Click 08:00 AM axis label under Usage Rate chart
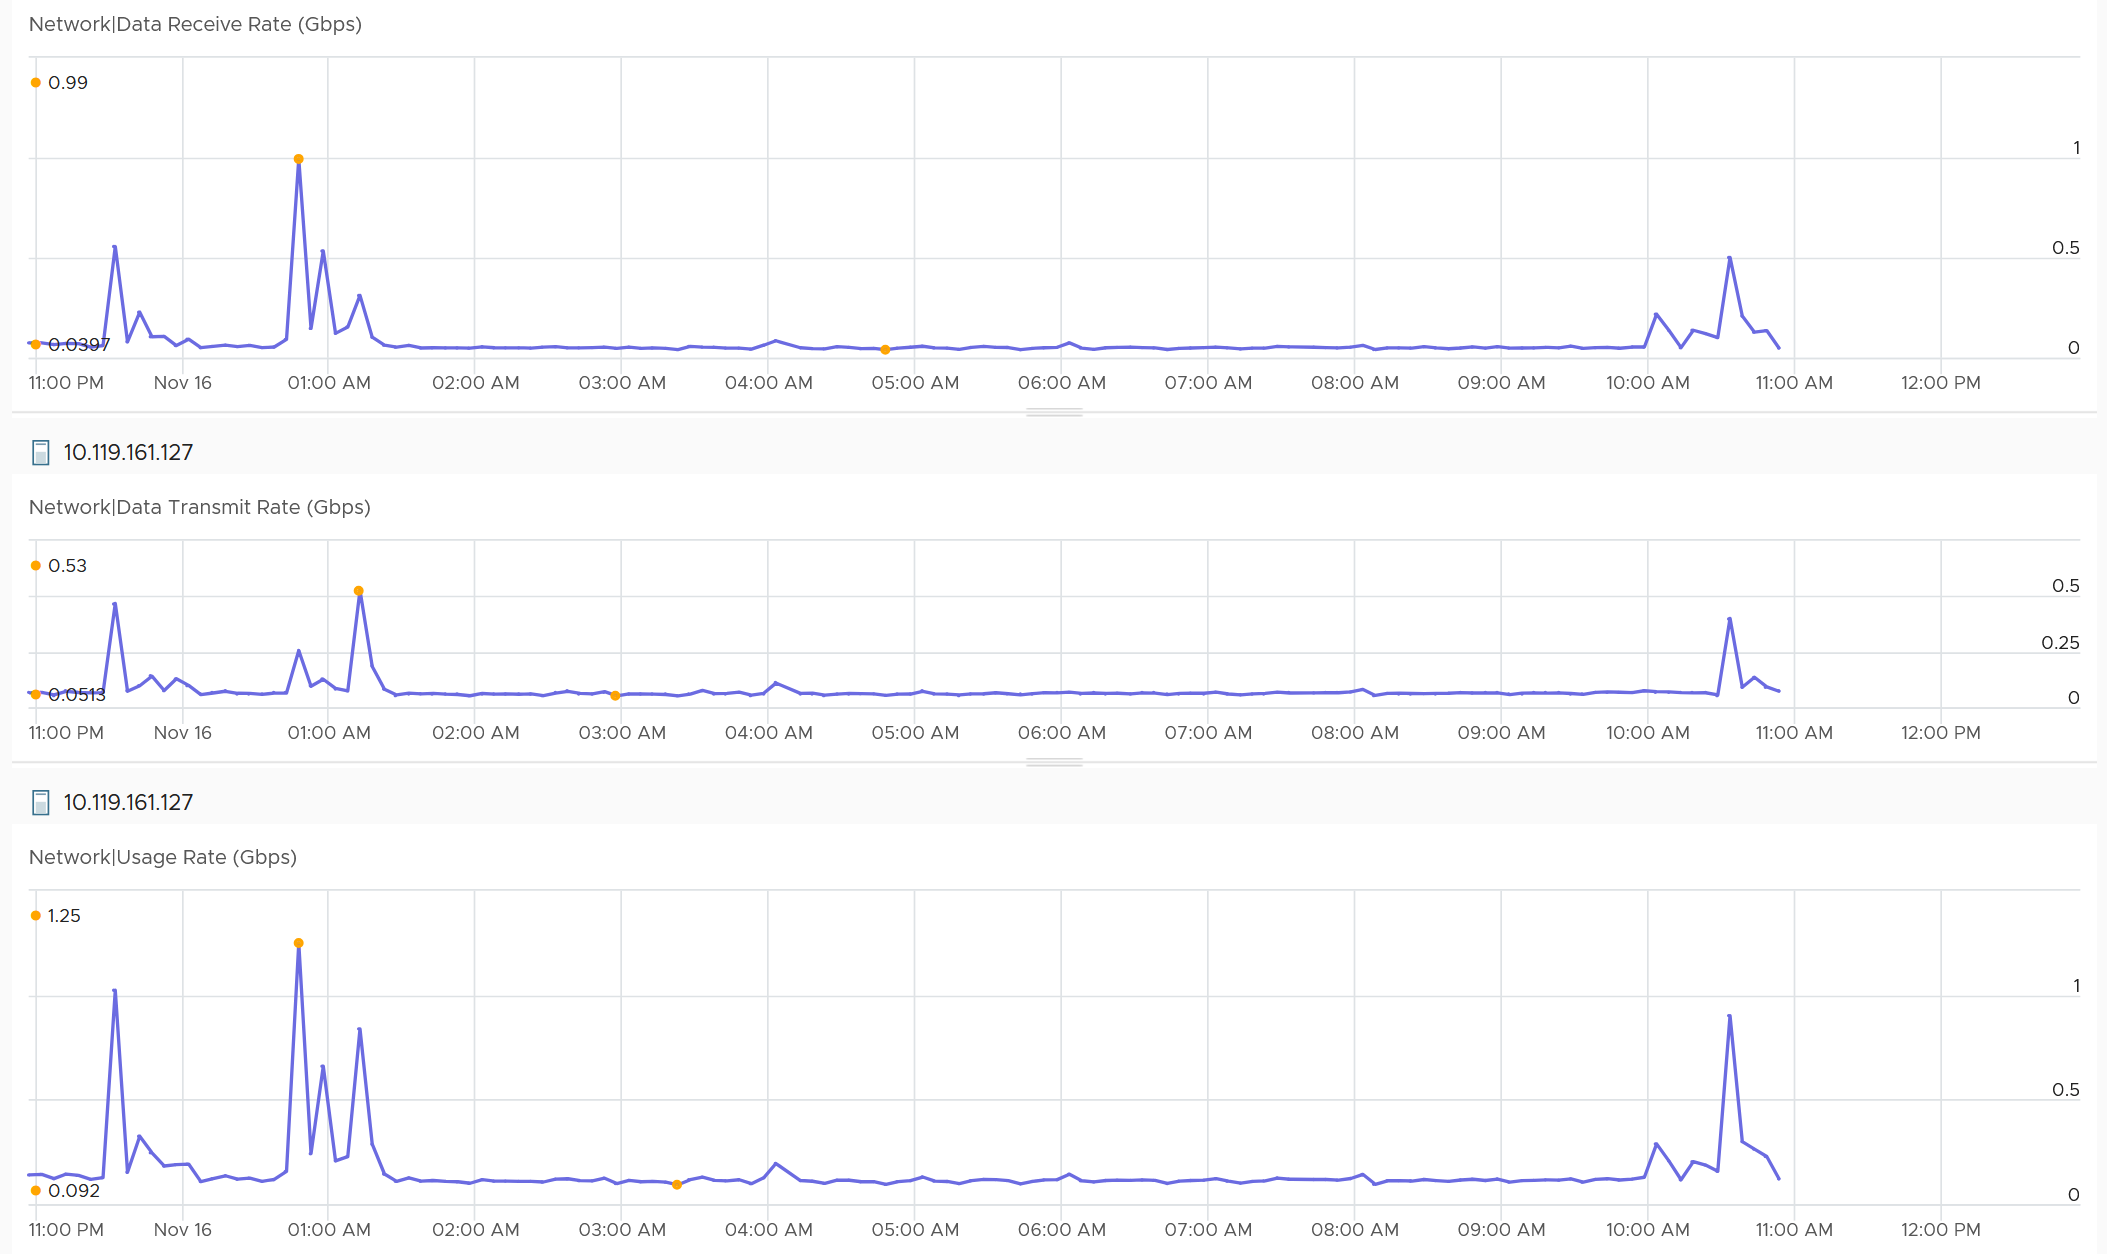 (1355, 1230)
